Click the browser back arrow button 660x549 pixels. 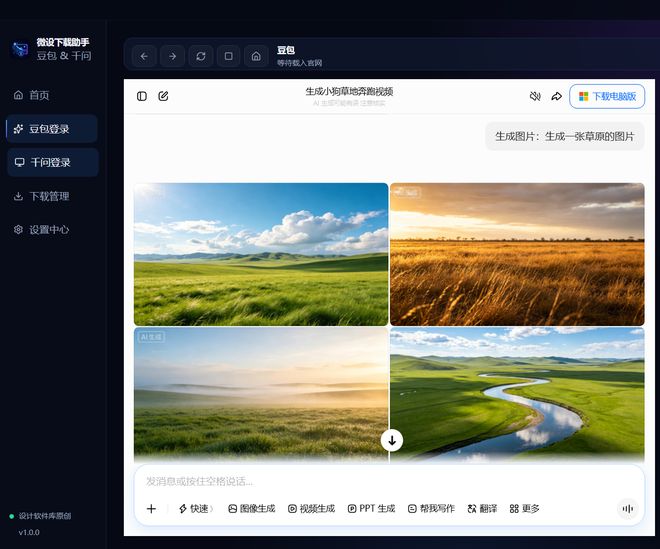[144, 56]
